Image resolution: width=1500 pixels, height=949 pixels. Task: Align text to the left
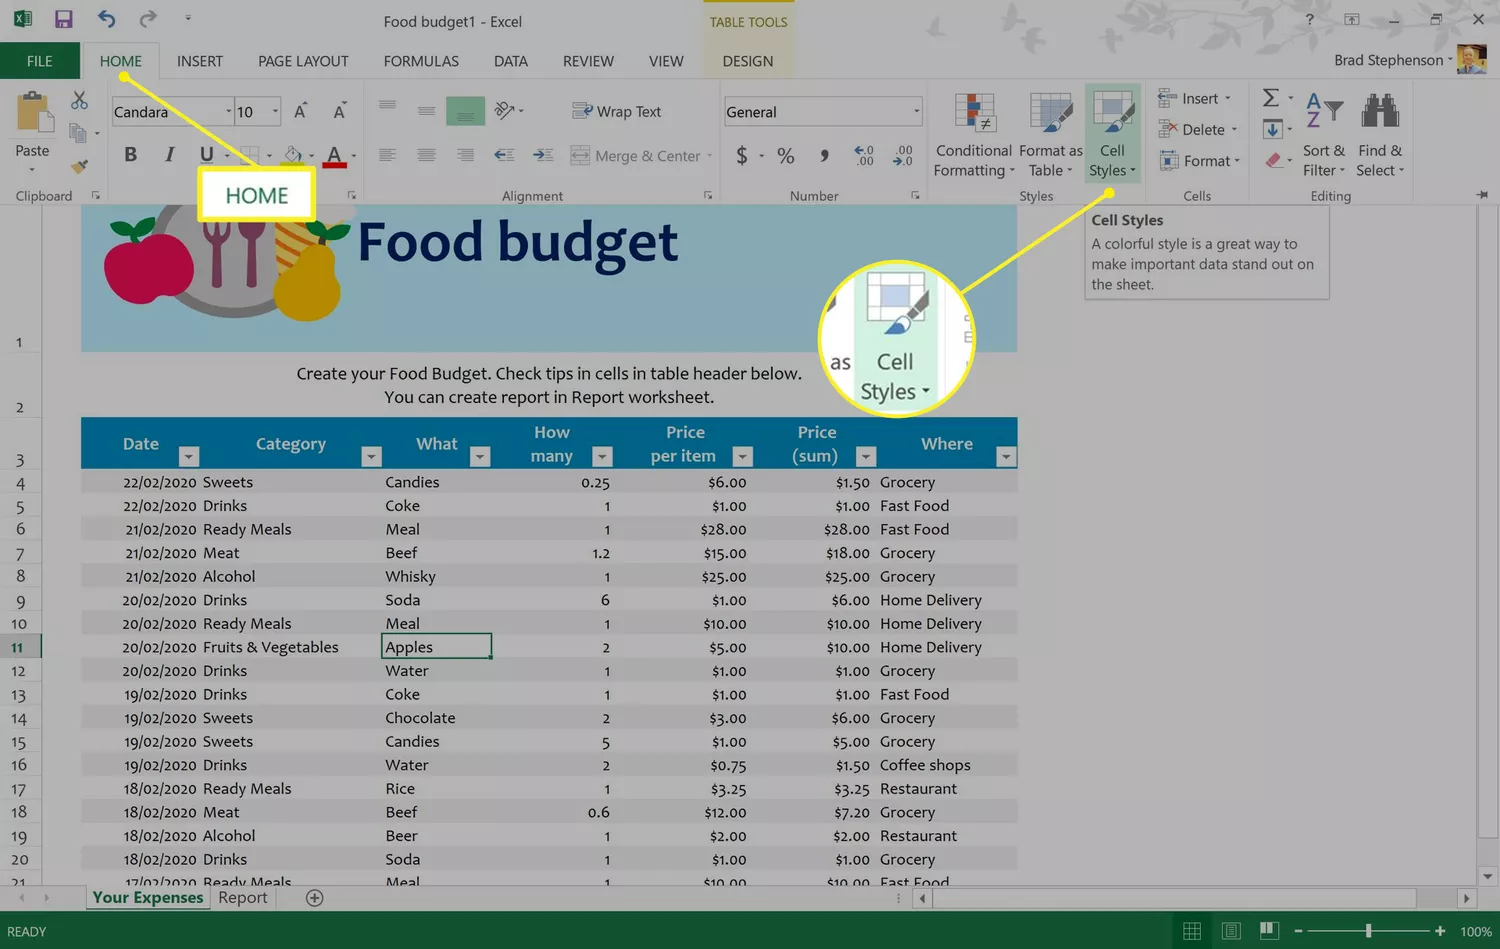click(x=387, y=155)
